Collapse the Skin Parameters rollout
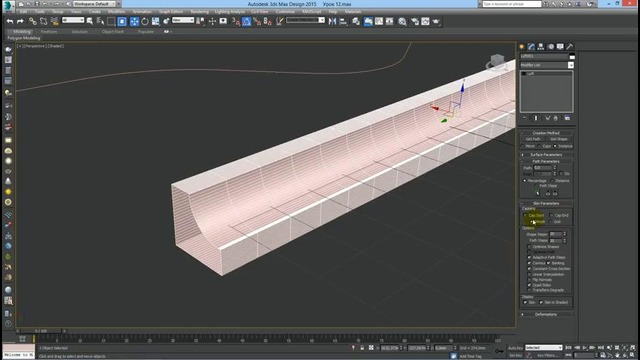The image size is (640, 360). click(546, 203)
